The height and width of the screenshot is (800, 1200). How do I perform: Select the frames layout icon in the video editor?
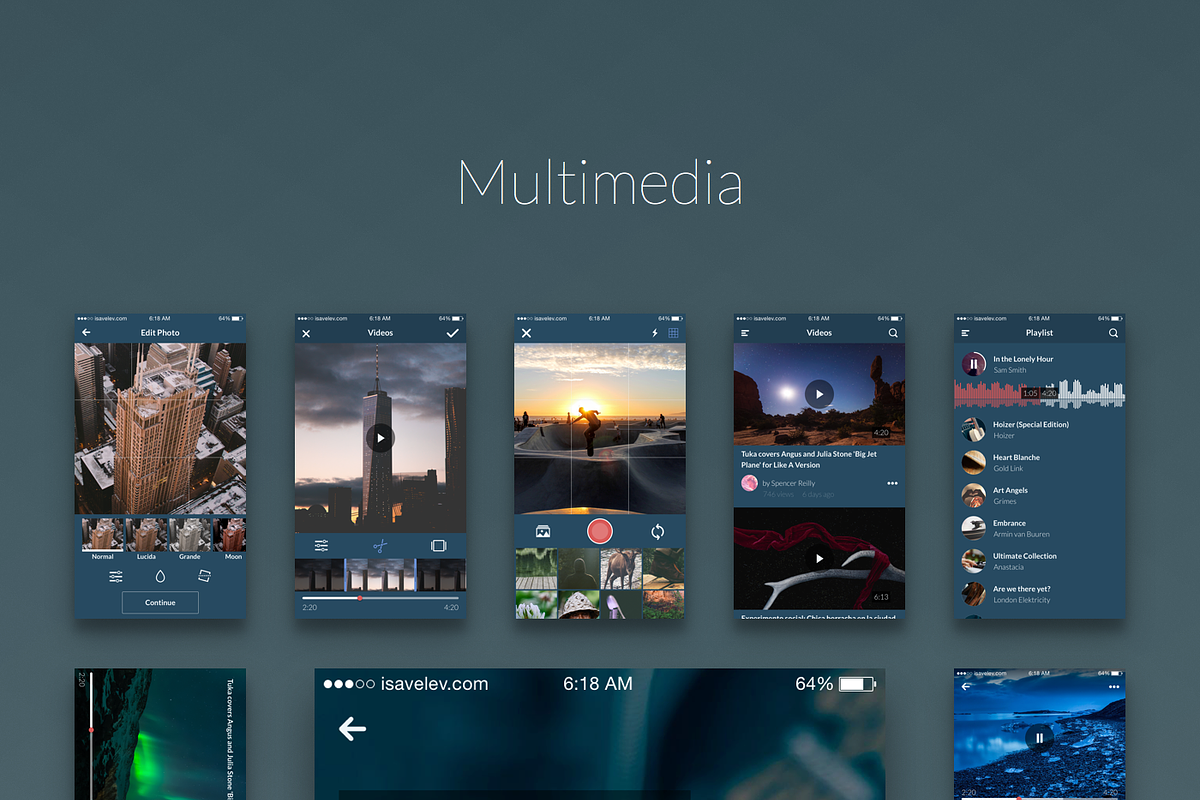click(x=438, y=546)
